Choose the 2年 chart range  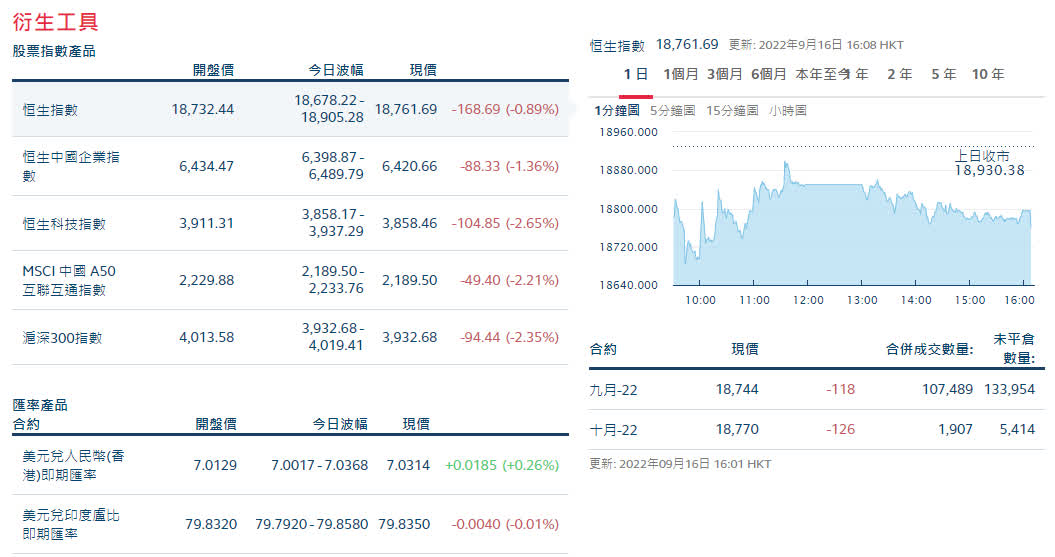pos(900,74)
